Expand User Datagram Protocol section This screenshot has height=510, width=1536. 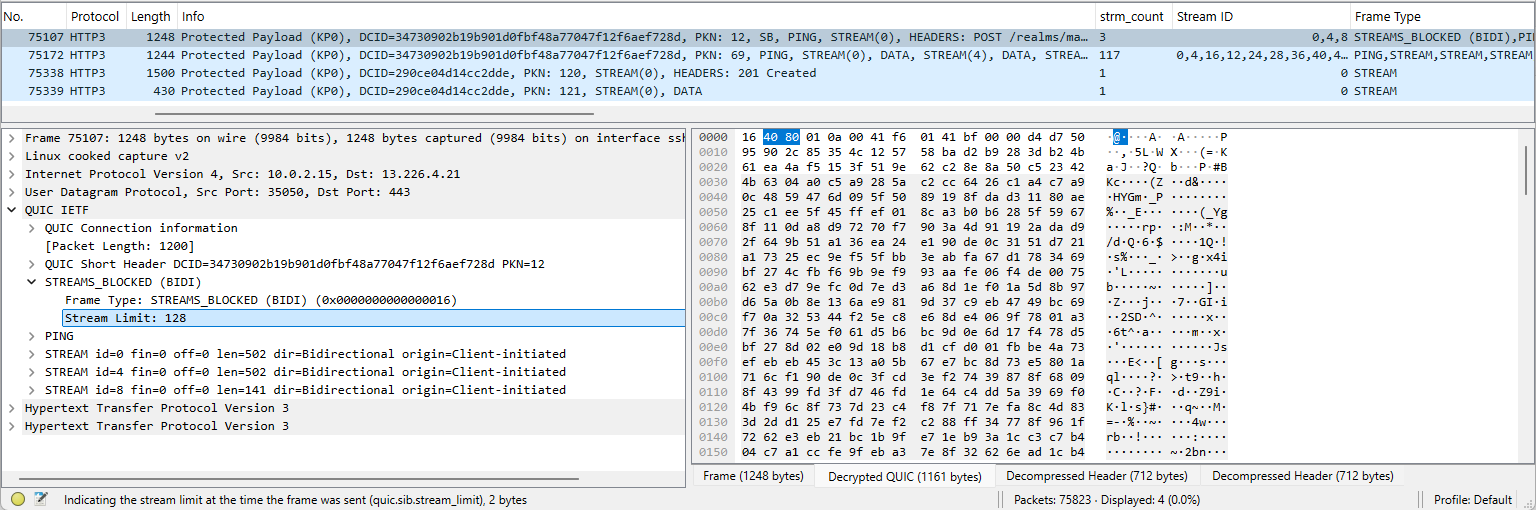(11, 192)
